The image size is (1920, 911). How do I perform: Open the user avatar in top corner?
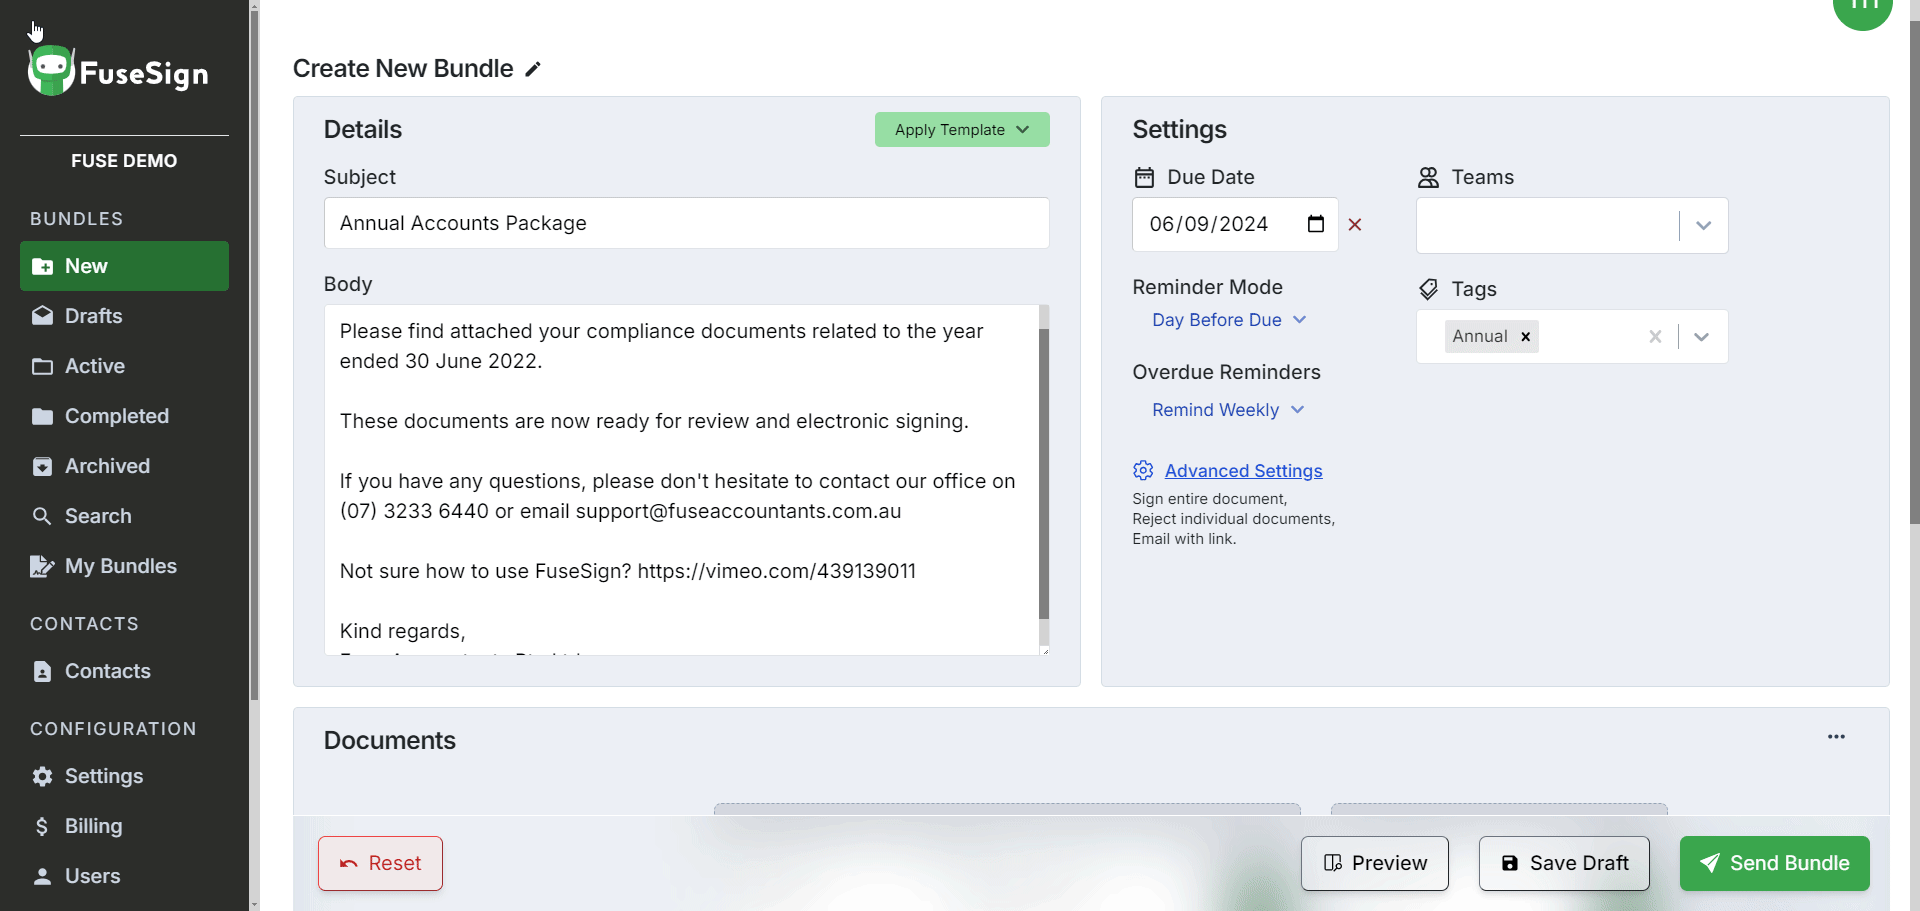click(1862, 8)
